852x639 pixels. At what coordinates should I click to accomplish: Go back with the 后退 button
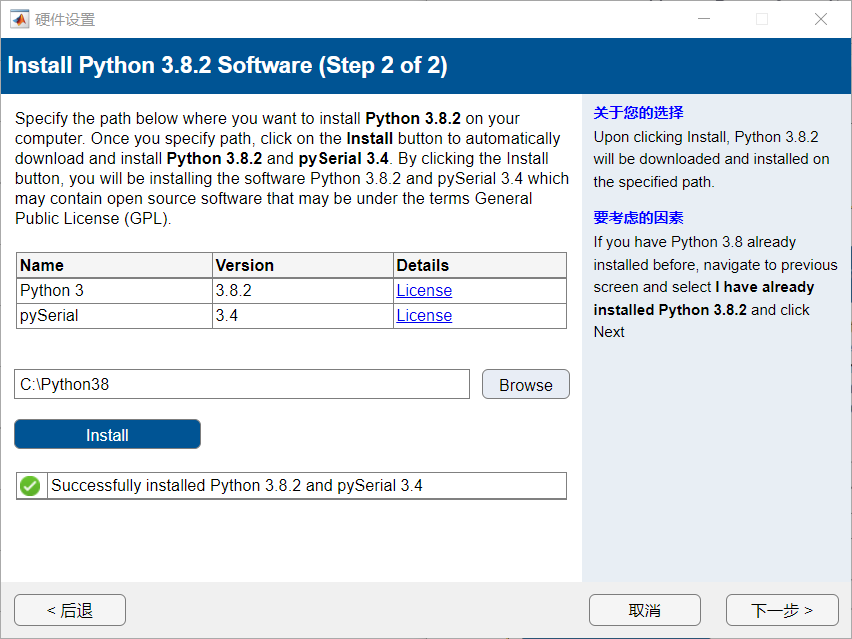(x=70, y=610)
